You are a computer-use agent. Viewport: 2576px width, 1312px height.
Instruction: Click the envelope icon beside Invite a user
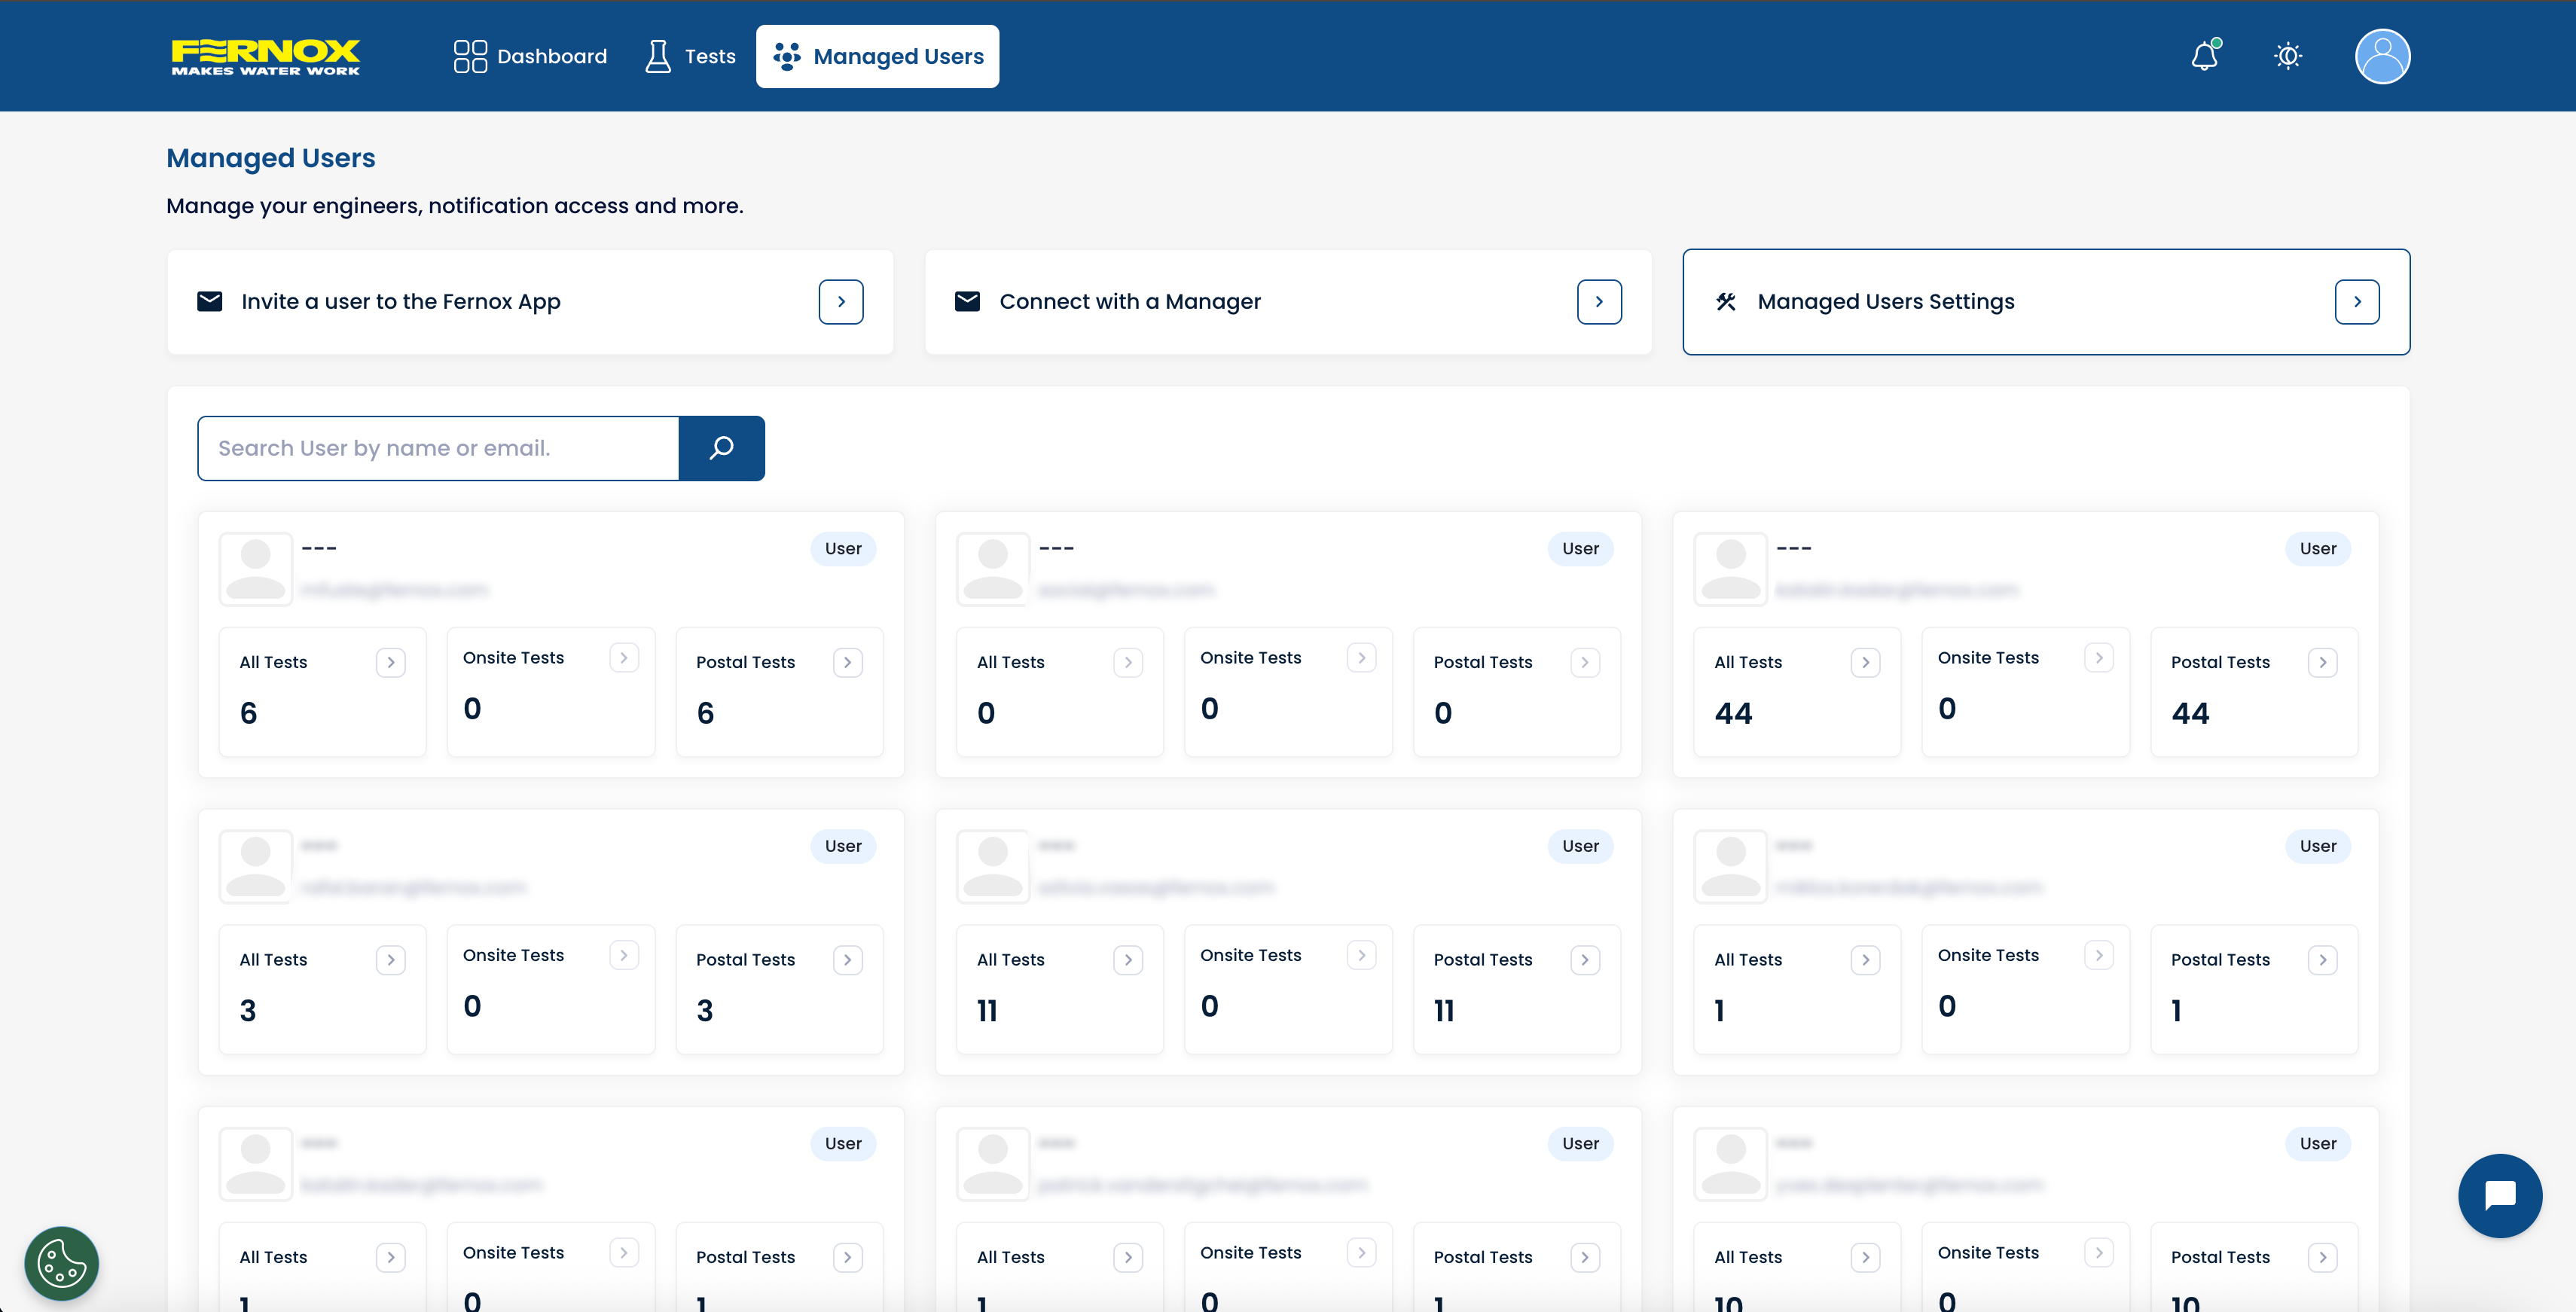(x=210, y=302)
